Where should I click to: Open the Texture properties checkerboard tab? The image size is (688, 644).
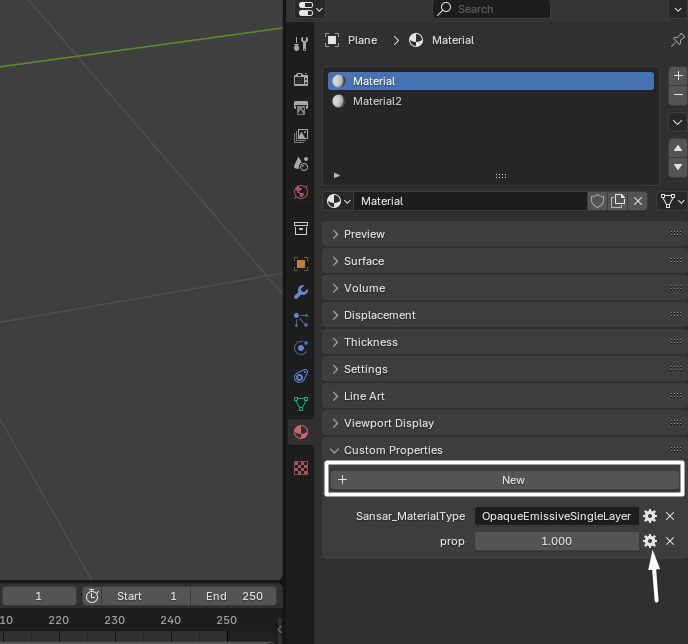pyautogui.click(x=301, y=467)
